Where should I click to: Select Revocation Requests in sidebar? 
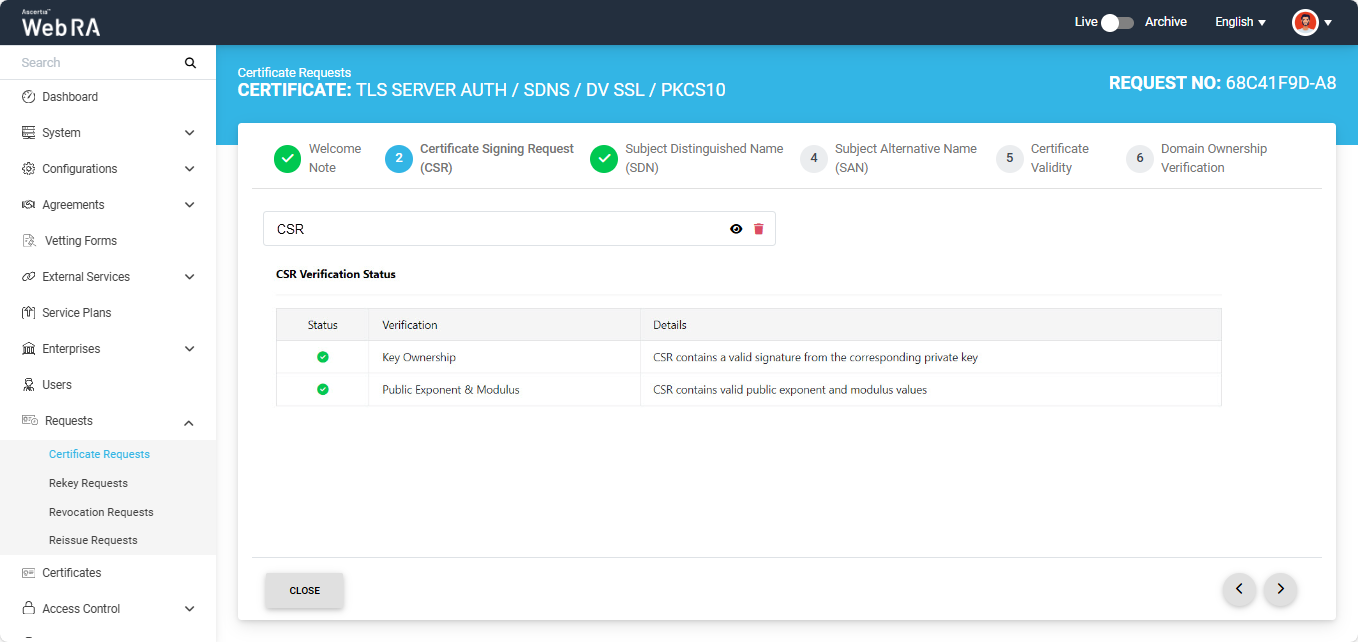[101, 512]
